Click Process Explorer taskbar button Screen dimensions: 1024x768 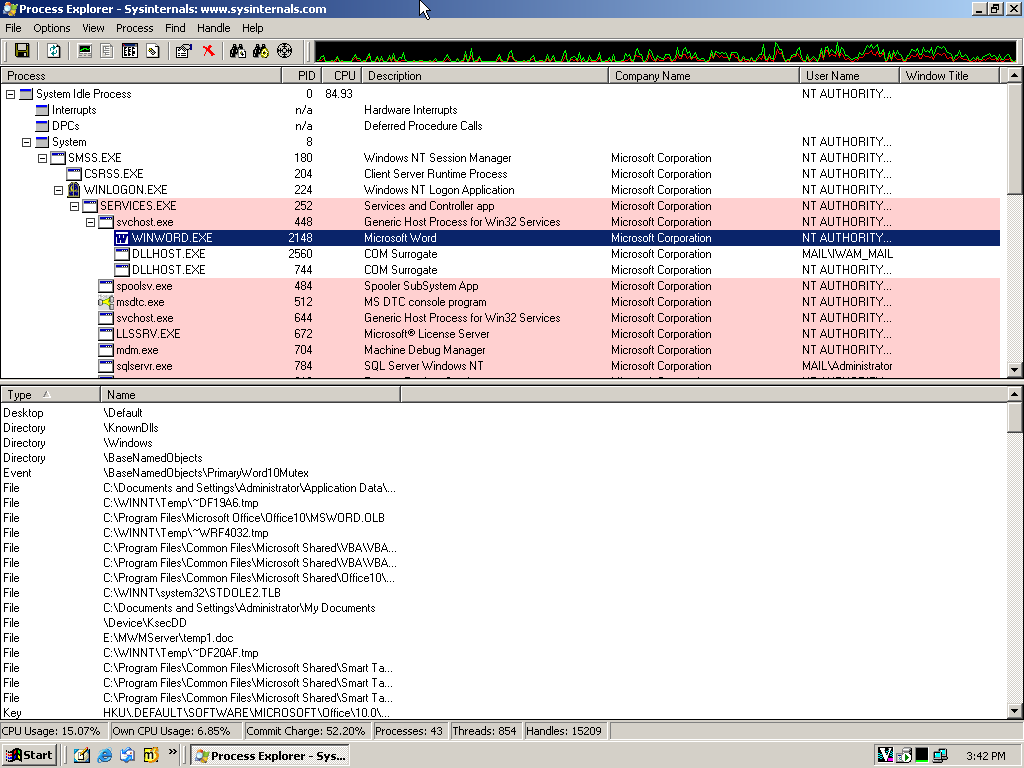[x=270, y=756]
